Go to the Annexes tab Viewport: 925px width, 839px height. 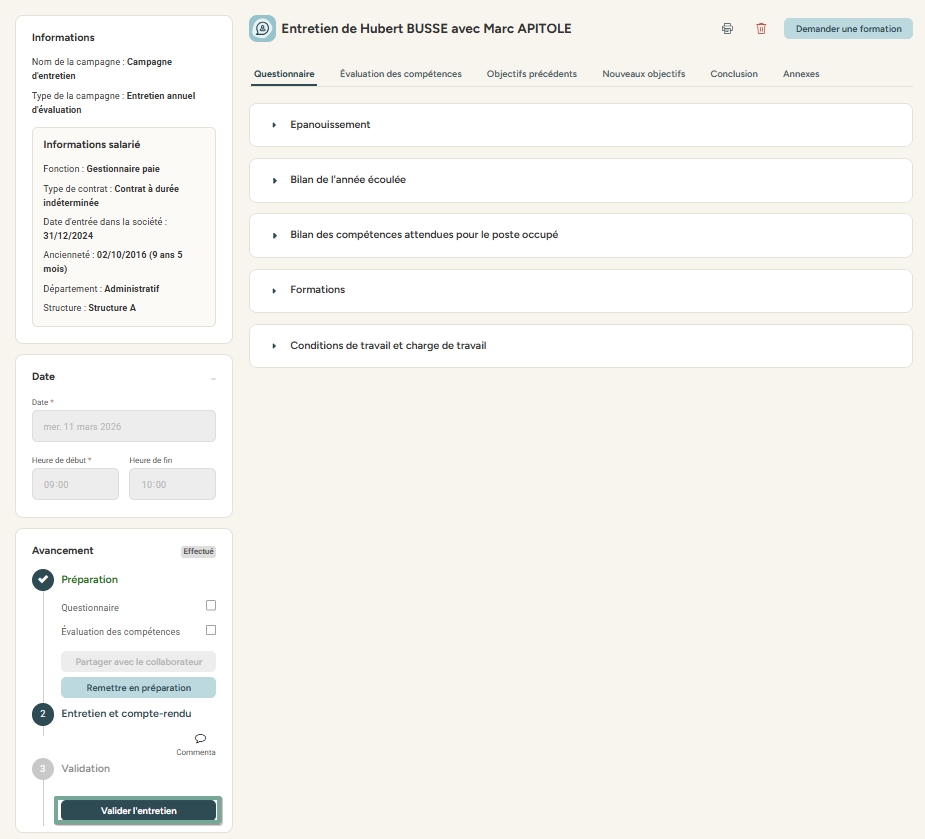point(801,74)
